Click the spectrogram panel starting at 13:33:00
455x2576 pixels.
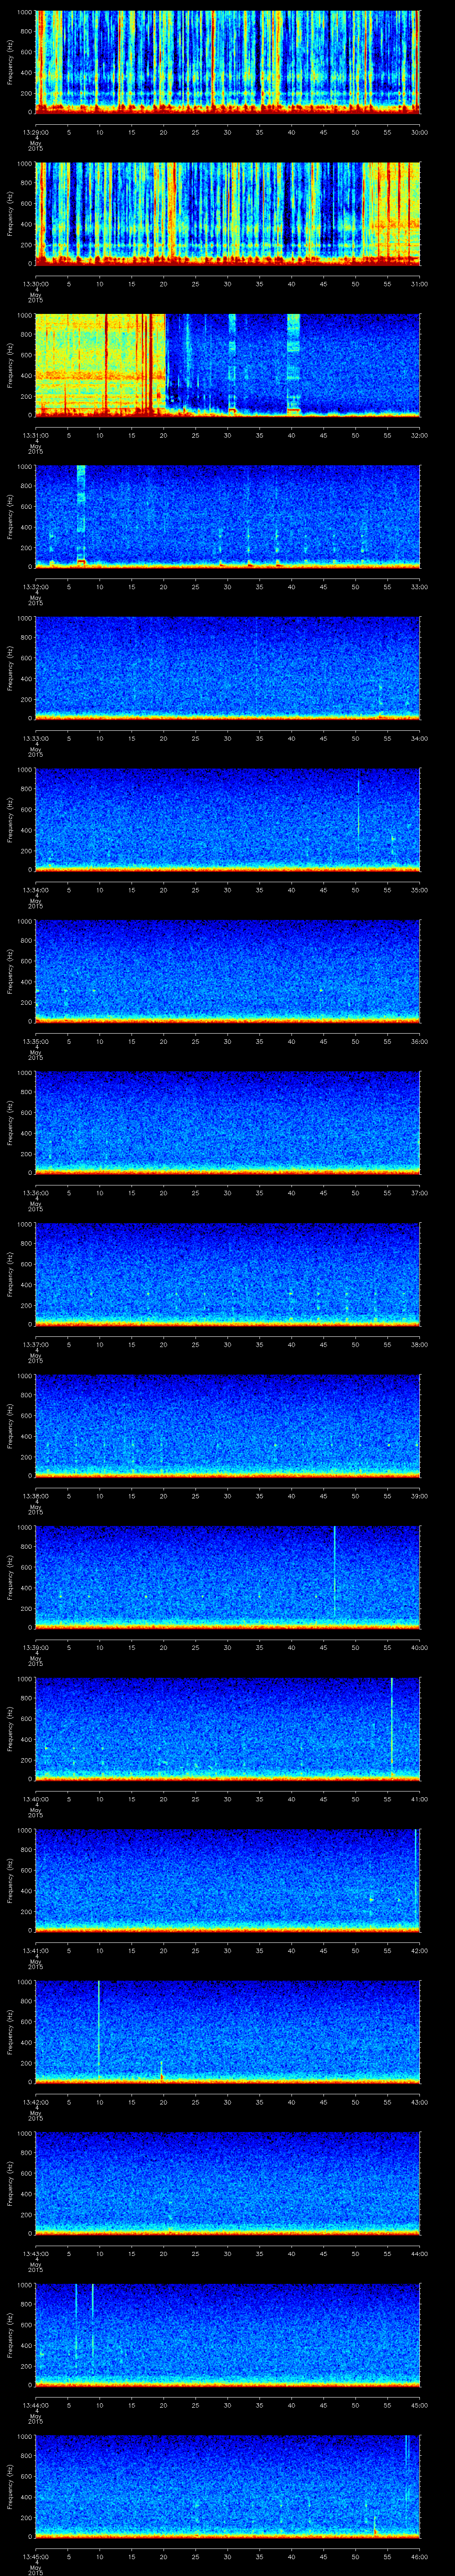(227, 669)
